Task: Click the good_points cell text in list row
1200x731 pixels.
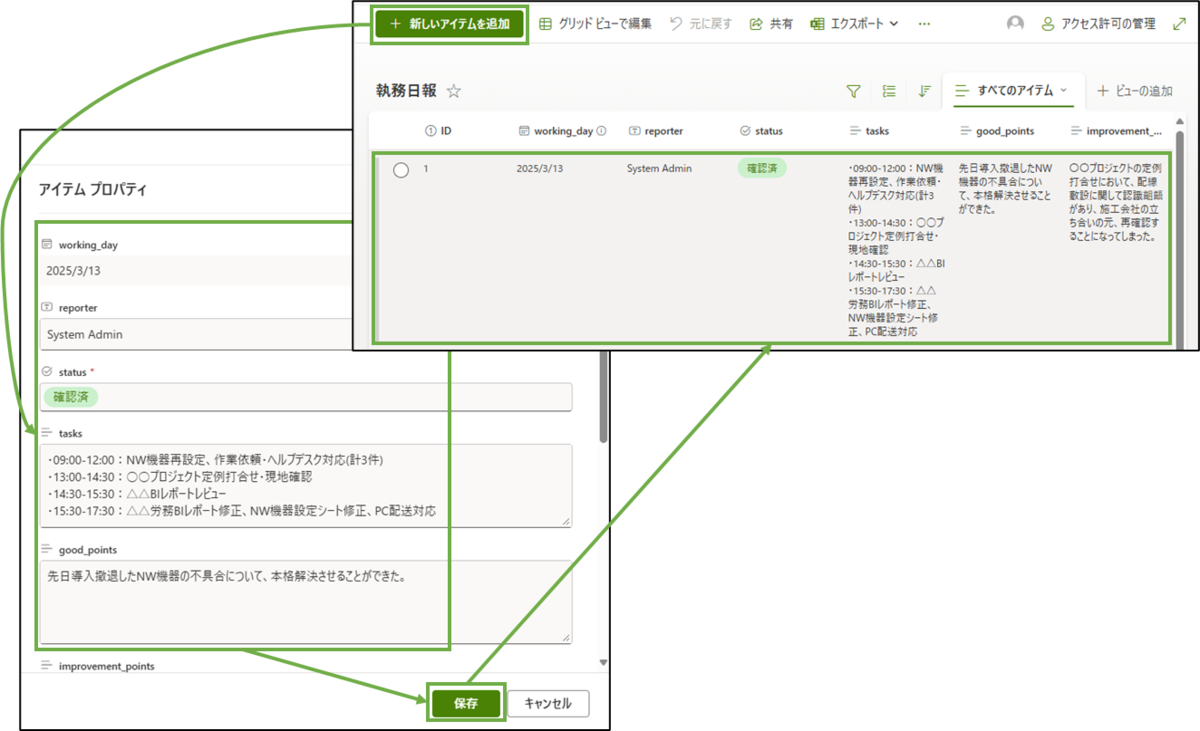Action: pos(1005,190)
